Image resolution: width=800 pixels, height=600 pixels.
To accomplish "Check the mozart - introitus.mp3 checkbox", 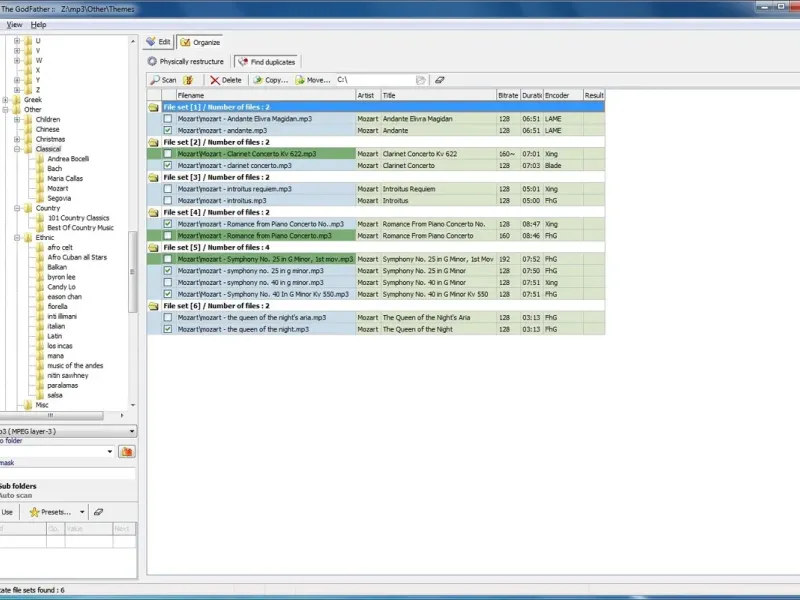I will pos(168,201).
